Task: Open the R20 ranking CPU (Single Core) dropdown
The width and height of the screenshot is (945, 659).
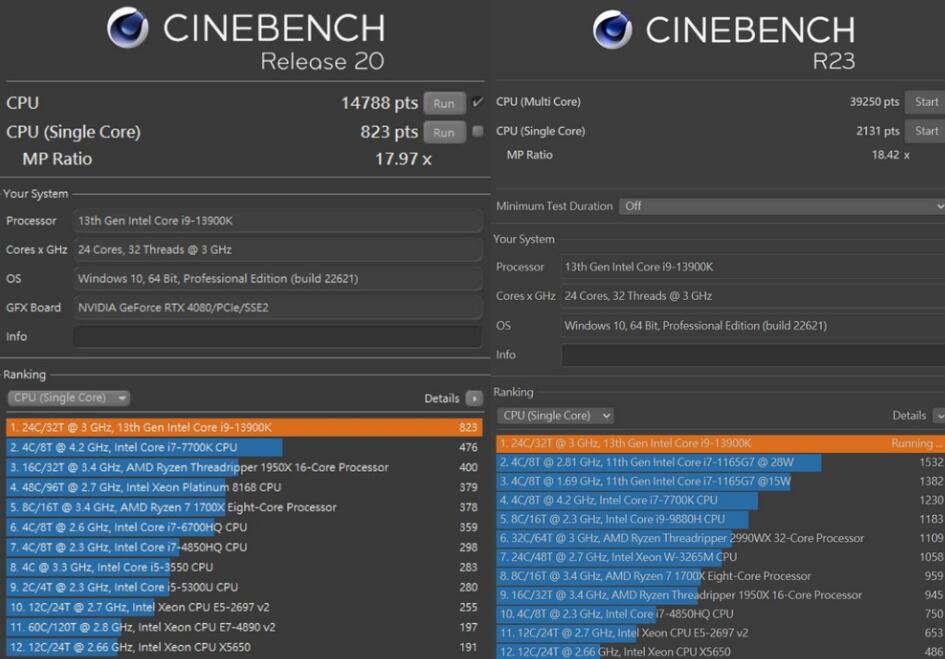Action: click(x=68, y=398)
